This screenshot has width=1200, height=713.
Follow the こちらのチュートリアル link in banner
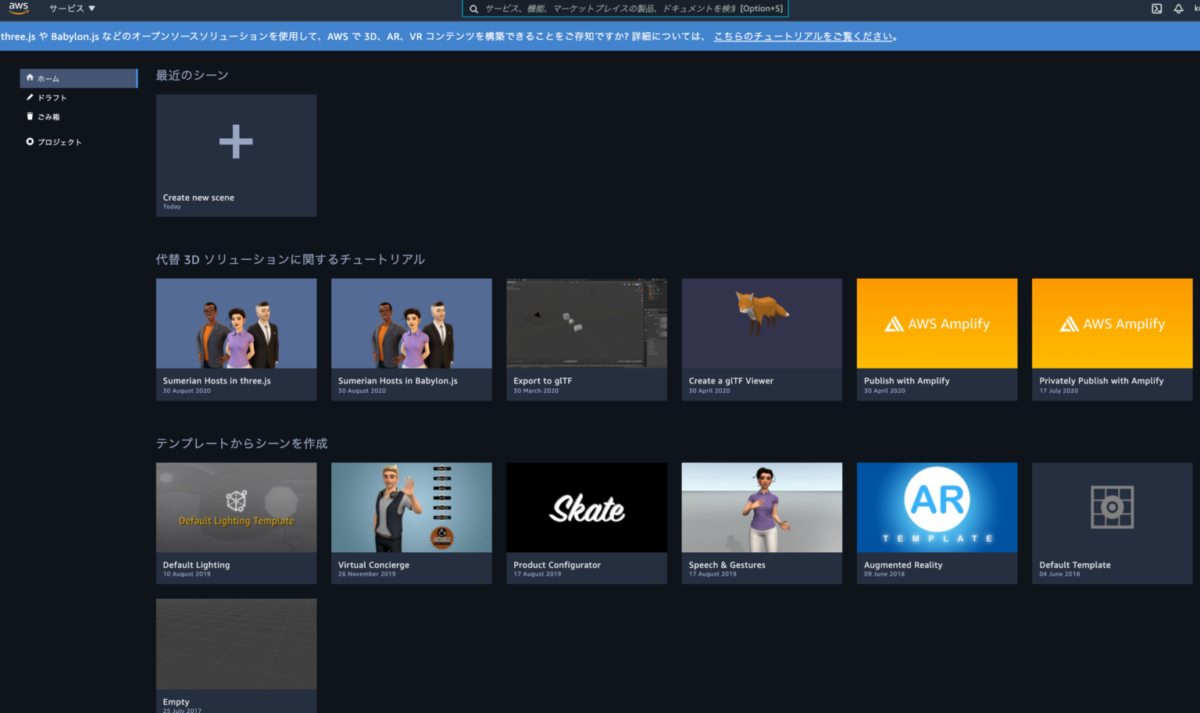(803, 36)
